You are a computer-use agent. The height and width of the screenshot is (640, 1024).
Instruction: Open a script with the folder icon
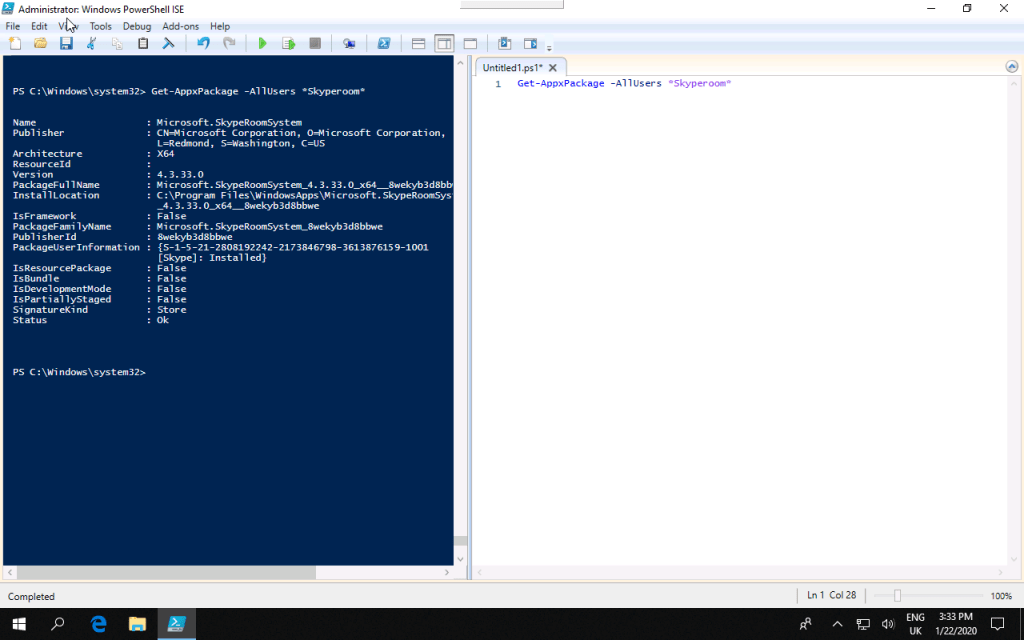pyautogui.click(x=41, y=44)
